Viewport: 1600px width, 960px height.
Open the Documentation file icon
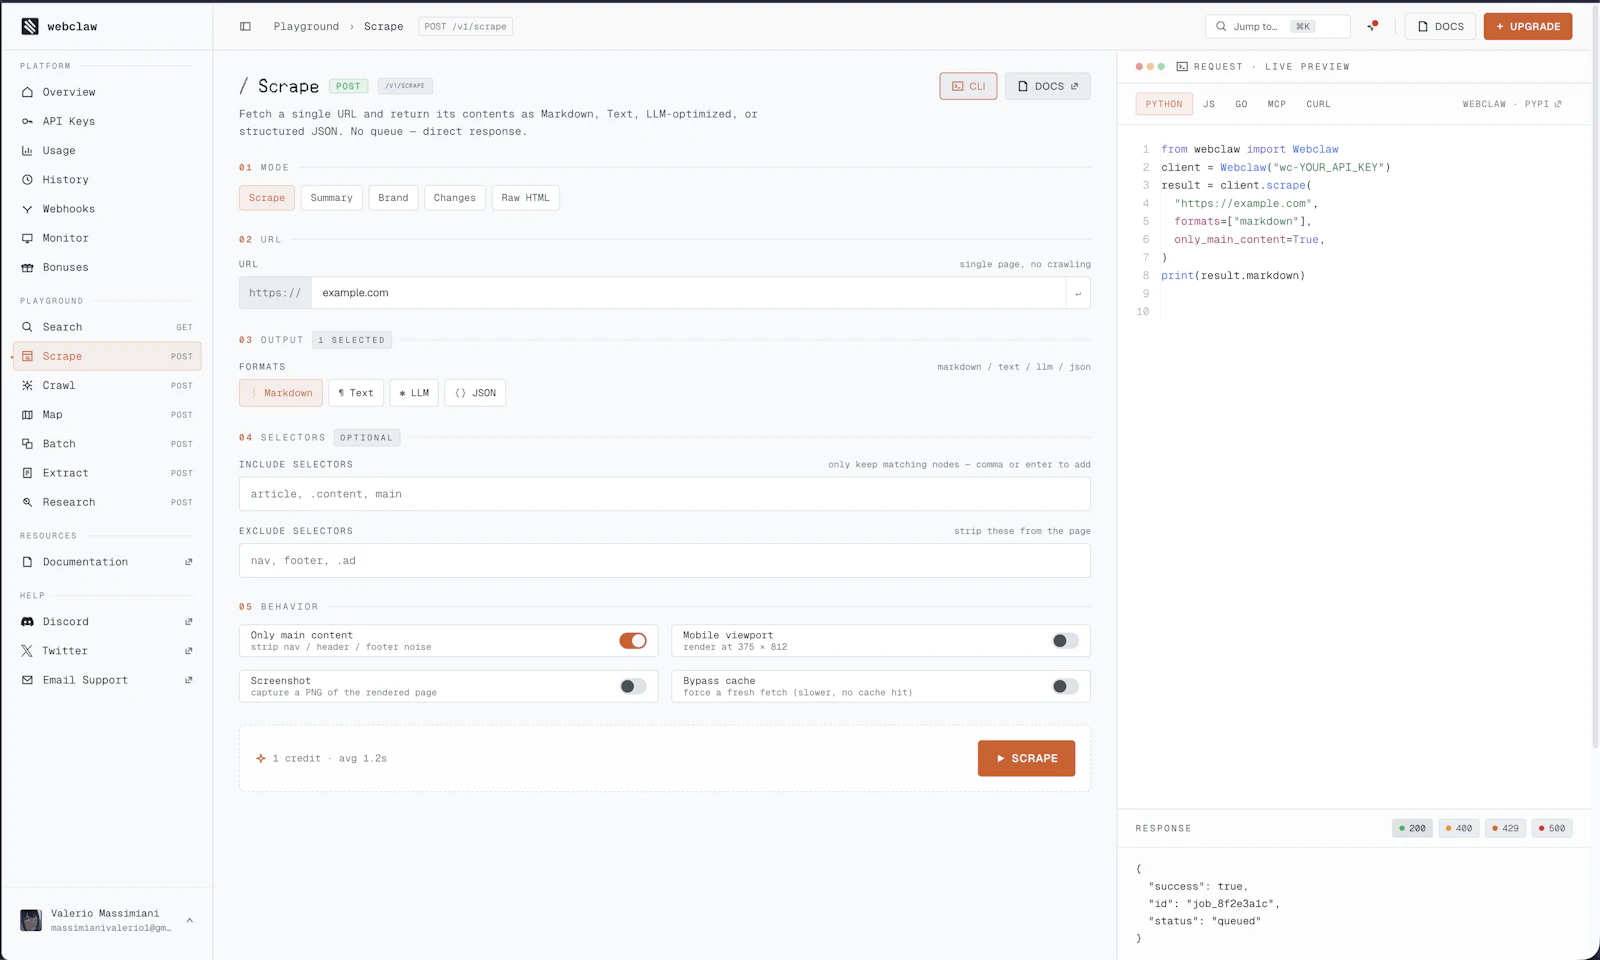coord(27,562)
